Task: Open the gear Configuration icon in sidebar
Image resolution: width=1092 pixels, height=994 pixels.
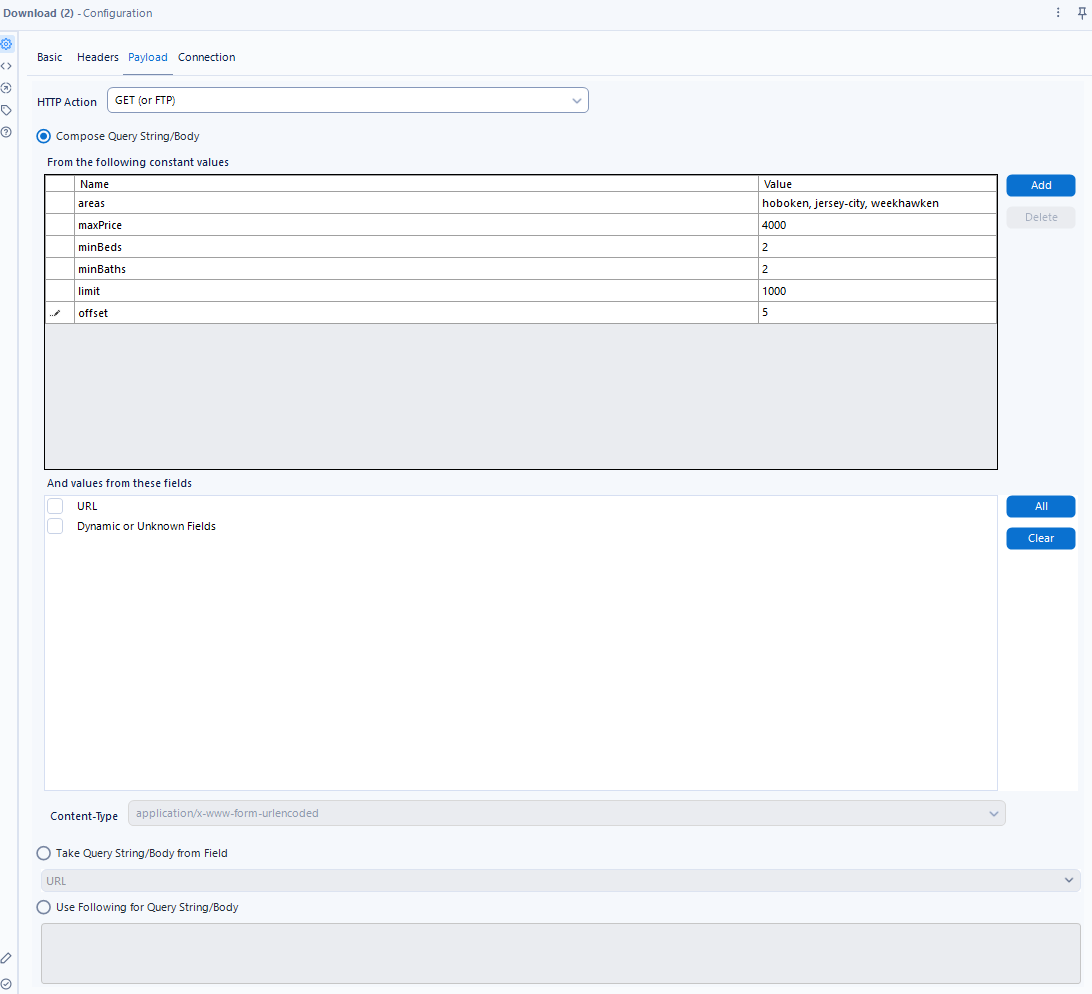Action: coord(6,44)
